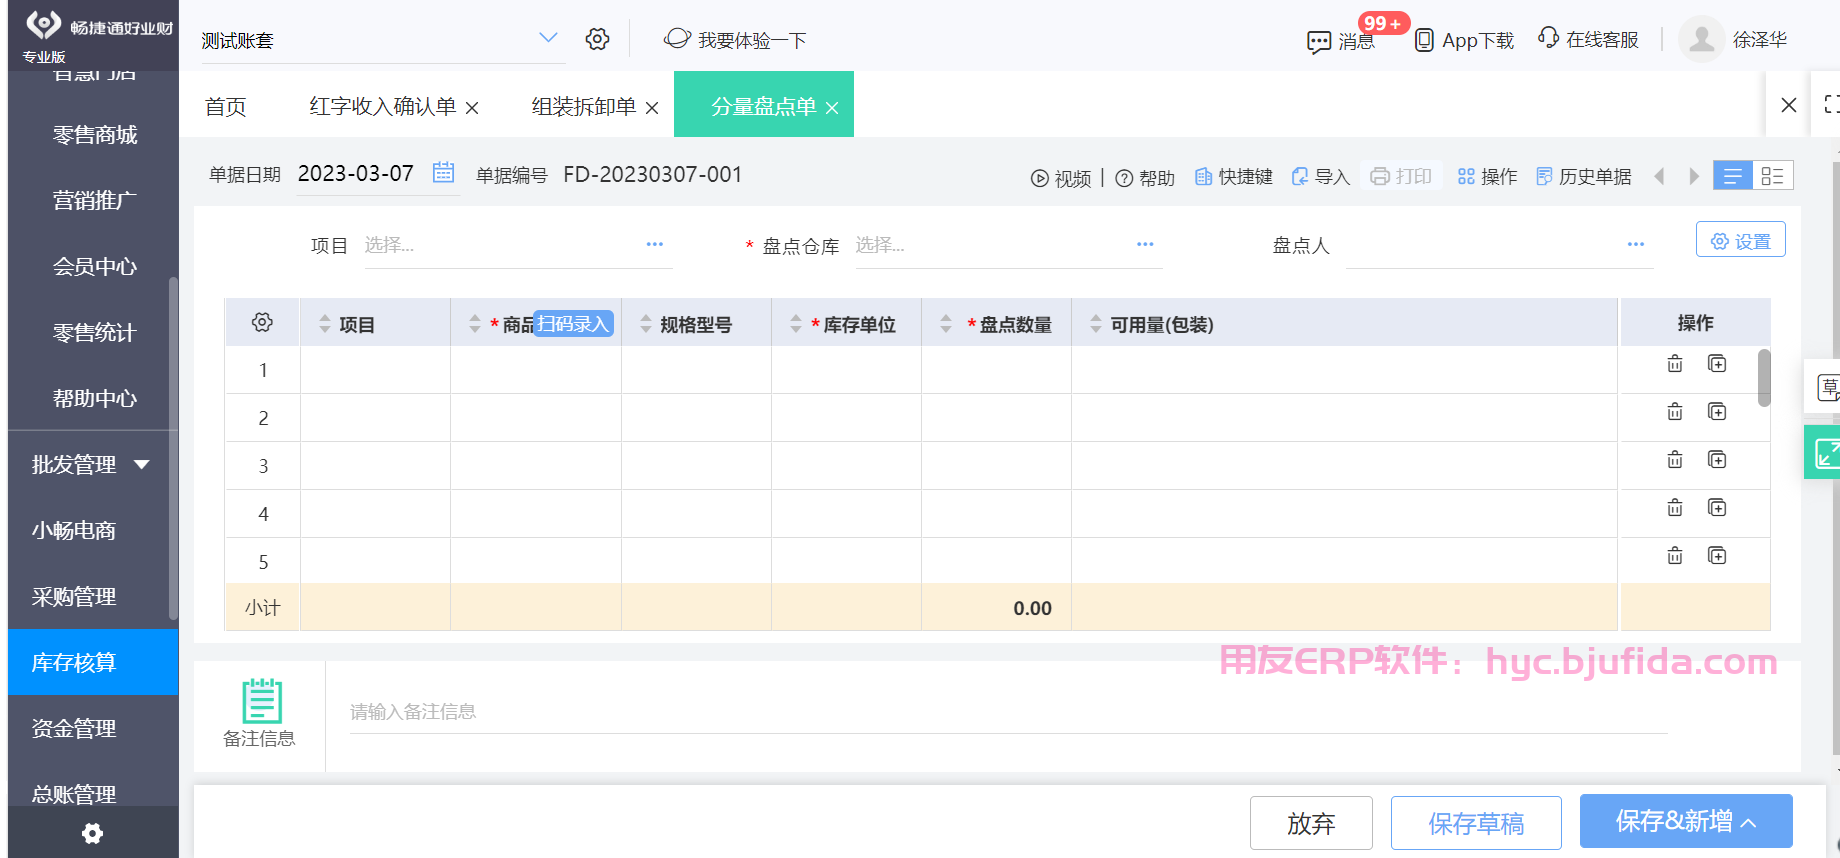
Task: Go to next document arrow
Action: click(1694, 176)
